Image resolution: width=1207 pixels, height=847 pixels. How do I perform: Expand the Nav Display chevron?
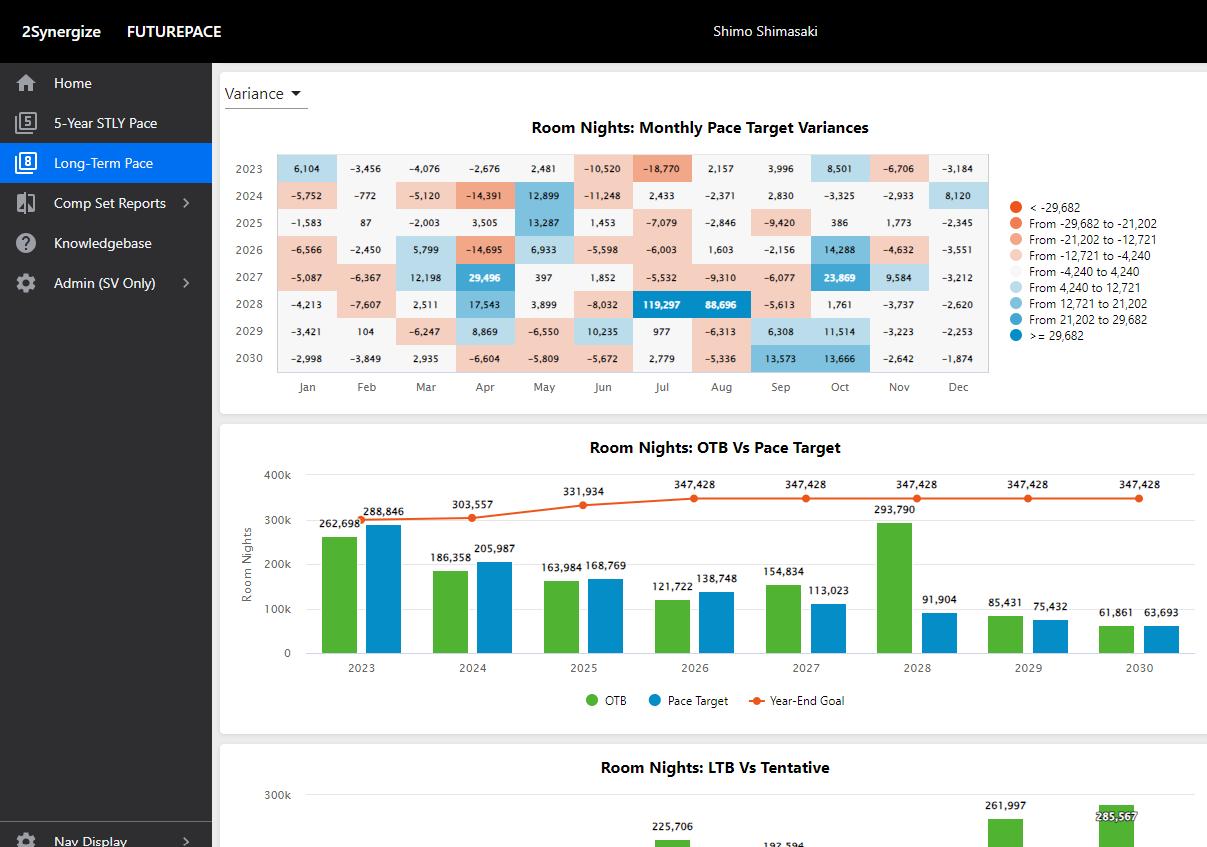186,841
